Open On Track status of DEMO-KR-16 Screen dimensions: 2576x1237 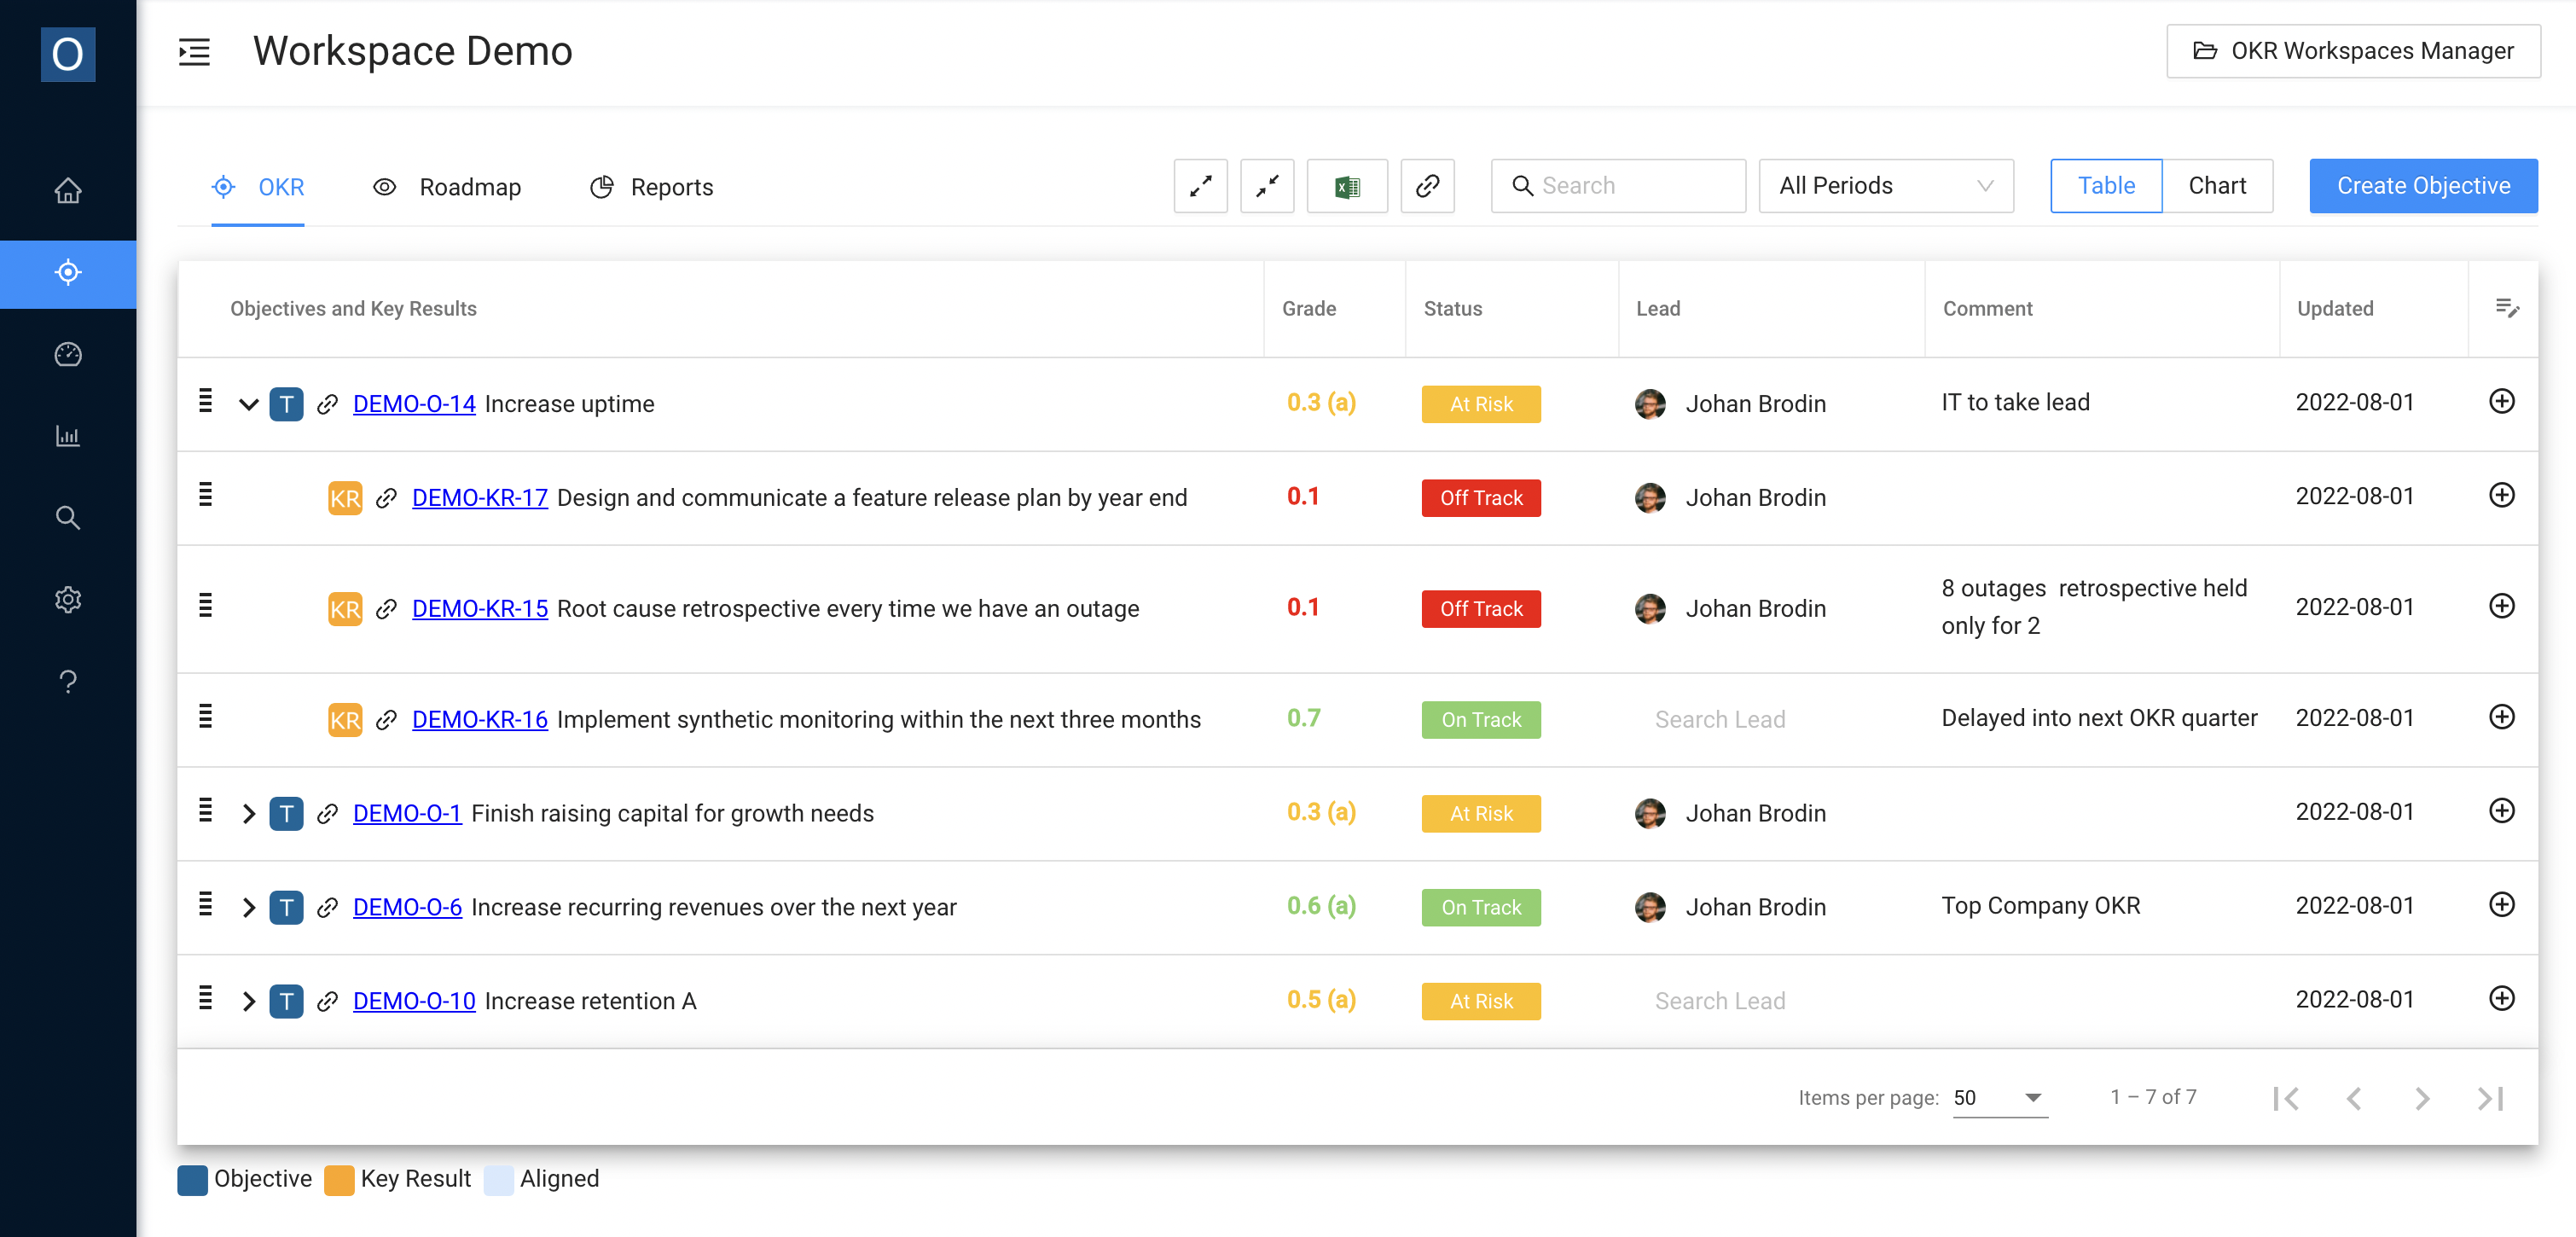pos(1481,720)
